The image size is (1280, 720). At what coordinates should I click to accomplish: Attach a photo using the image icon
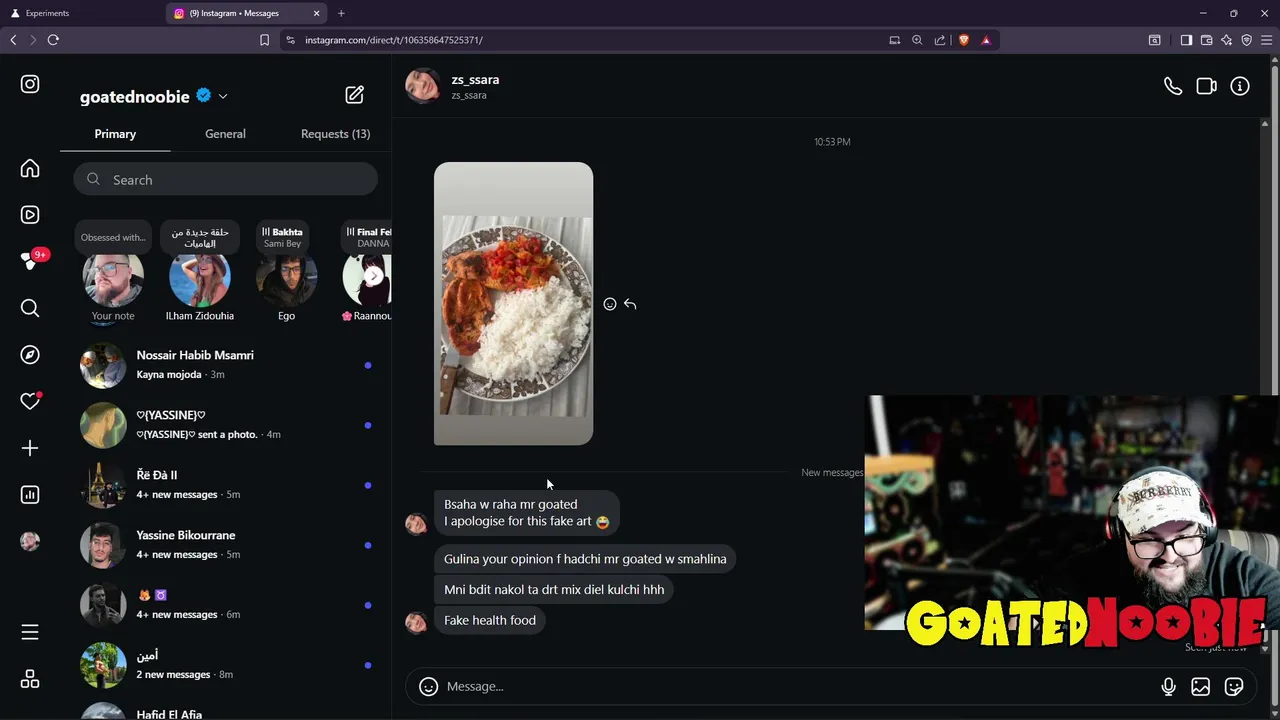(x=1201, y=686)
